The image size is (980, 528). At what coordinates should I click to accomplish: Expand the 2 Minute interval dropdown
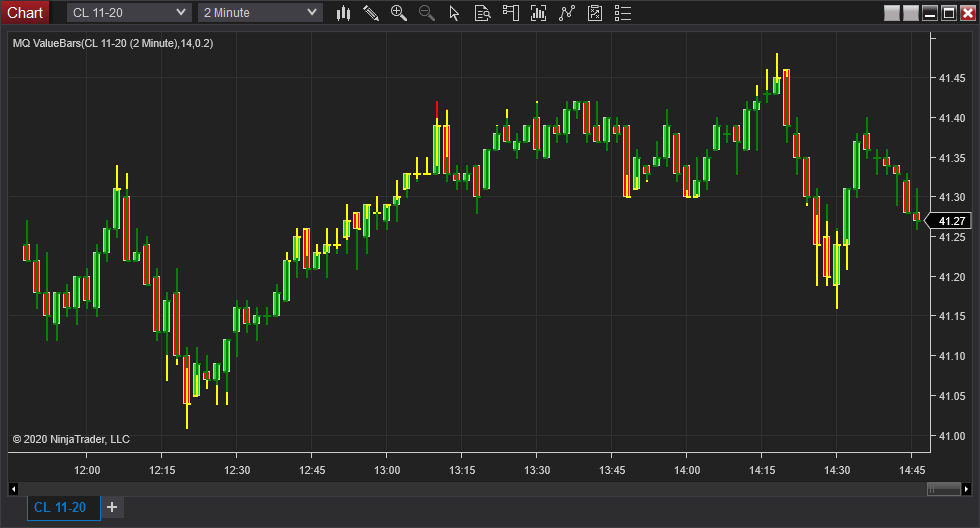260,12
